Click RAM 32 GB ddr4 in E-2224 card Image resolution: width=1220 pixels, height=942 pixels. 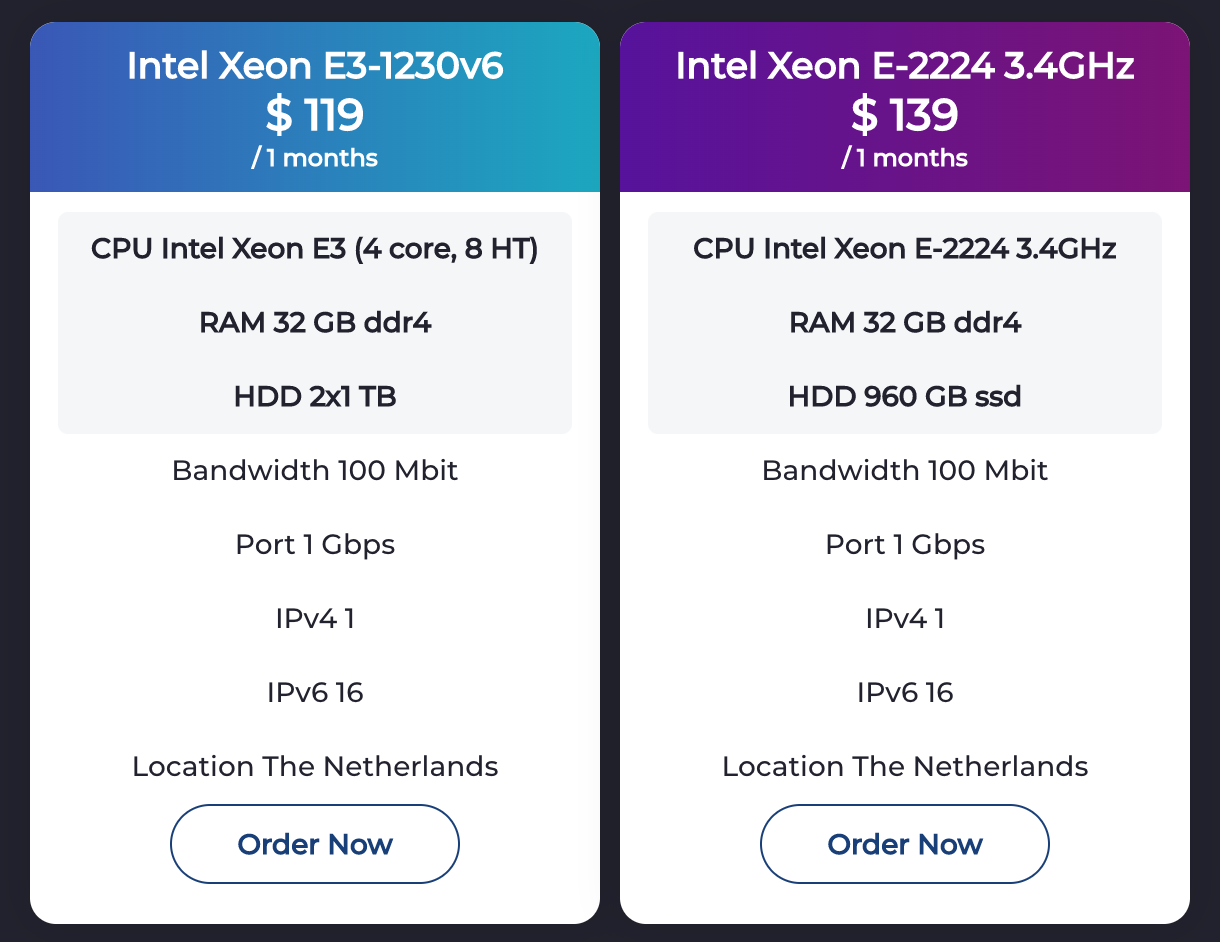coord(905,323)
